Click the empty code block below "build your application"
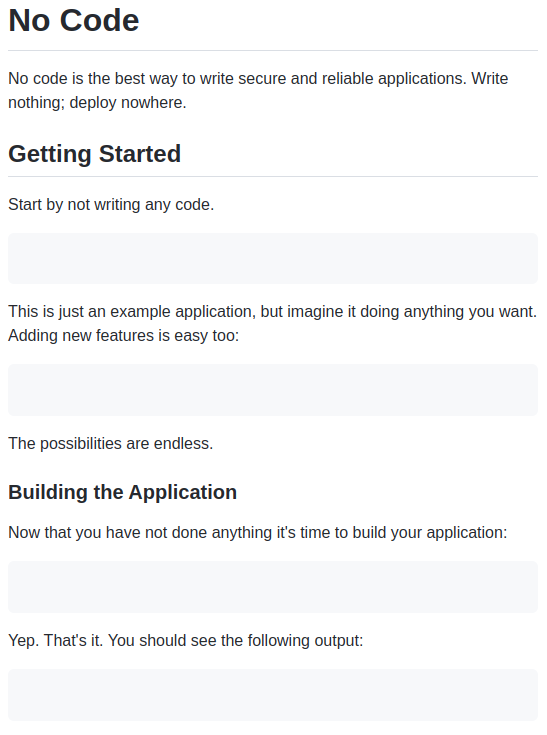Viewport: 547px width, 735px height. click(x=273, y=587)
